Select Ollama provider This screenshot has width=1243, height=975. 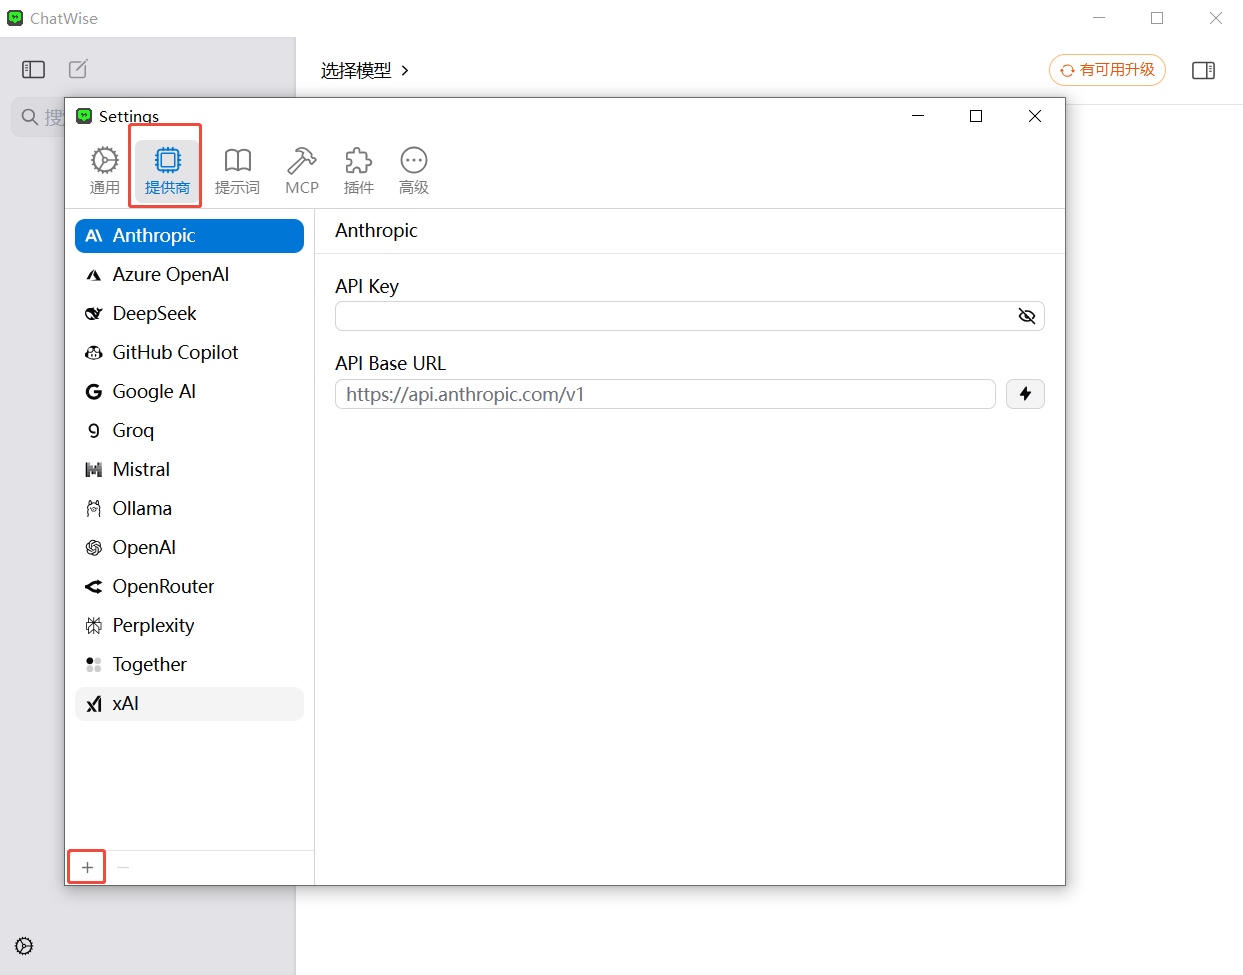click(x=189, y=509)
